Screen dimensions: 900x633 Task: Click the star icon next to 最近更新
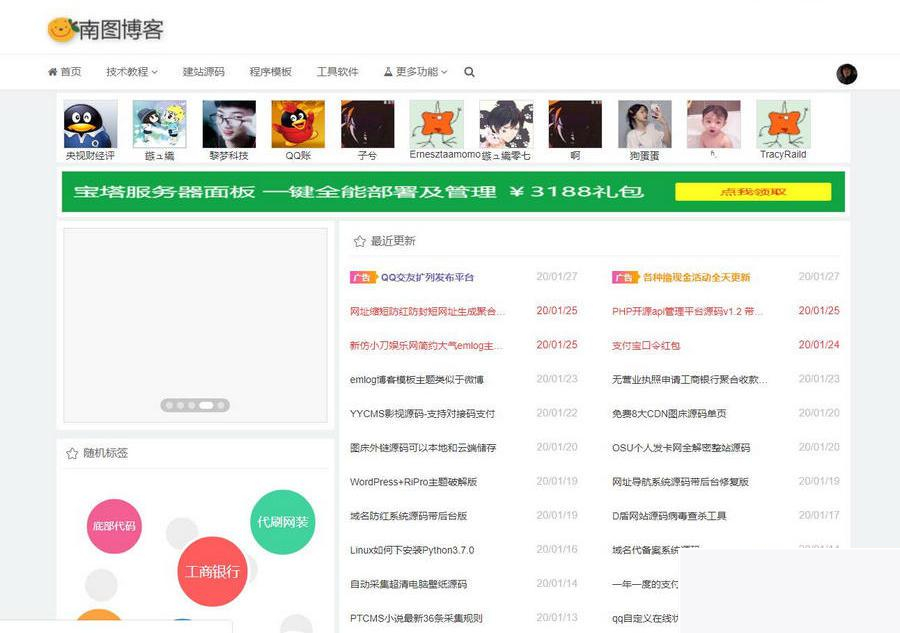(357, 240)
